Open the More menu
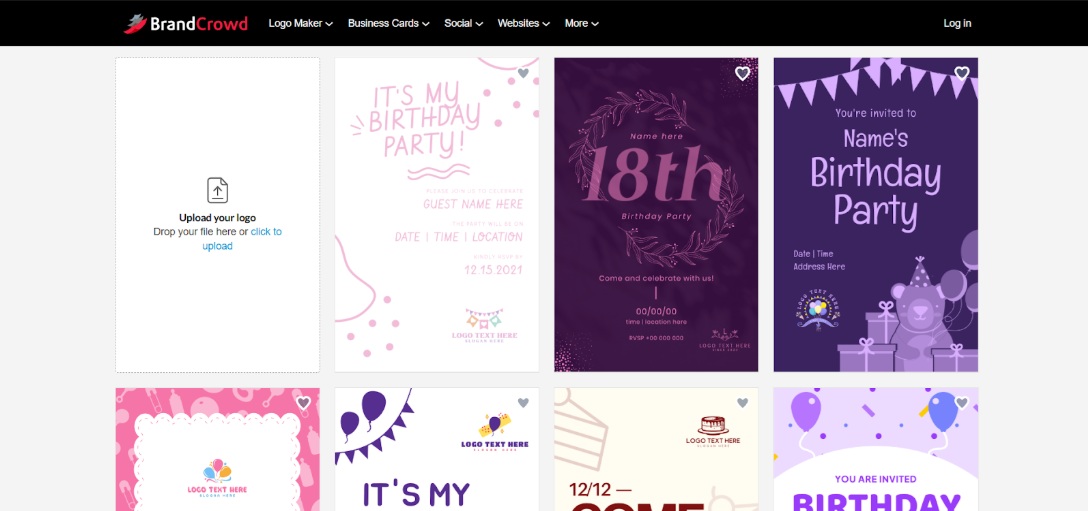 [581, 23]
